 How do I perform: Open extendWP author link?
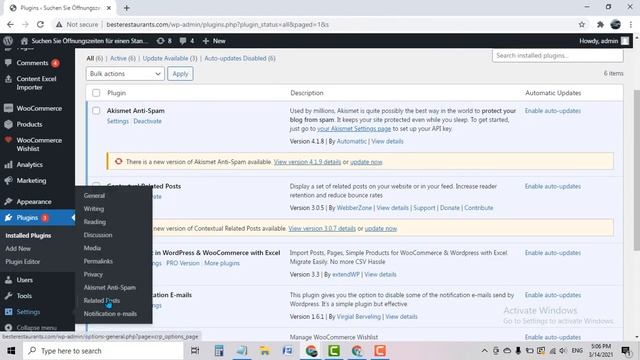[x=346, y=274]
